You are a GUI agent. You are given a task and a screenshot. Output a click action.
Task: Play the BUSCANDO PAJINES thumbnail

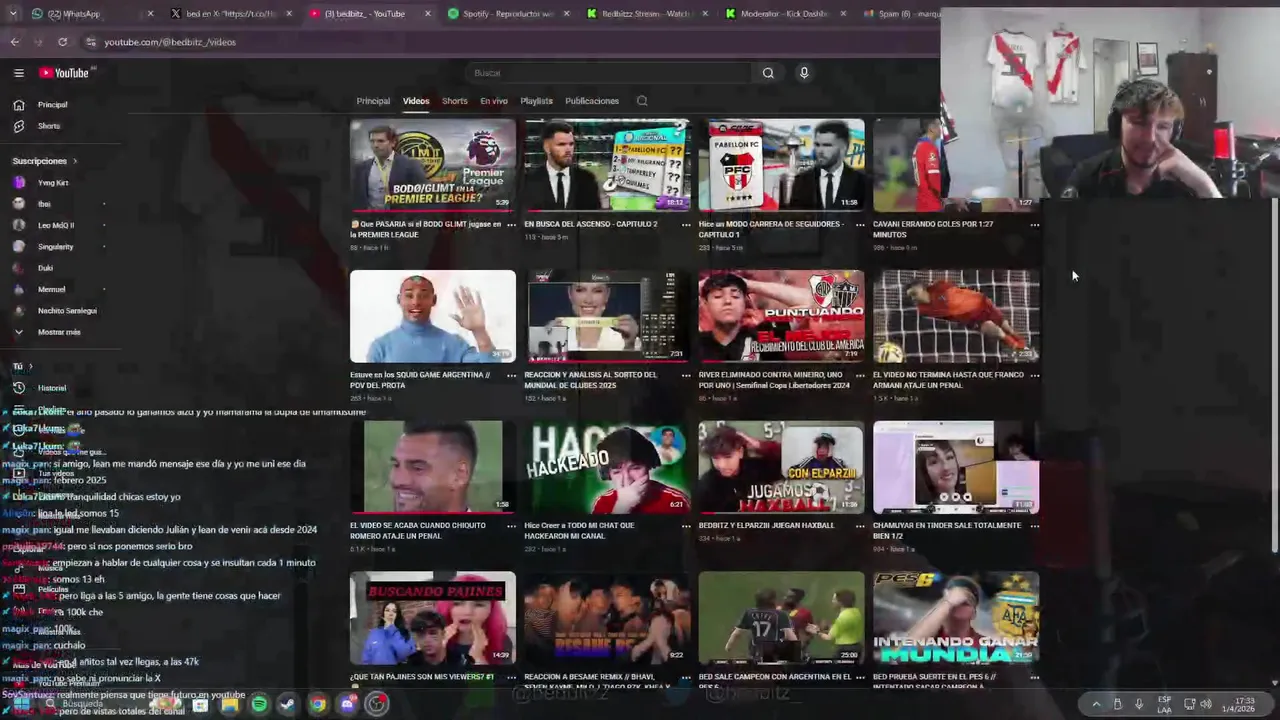433,618
